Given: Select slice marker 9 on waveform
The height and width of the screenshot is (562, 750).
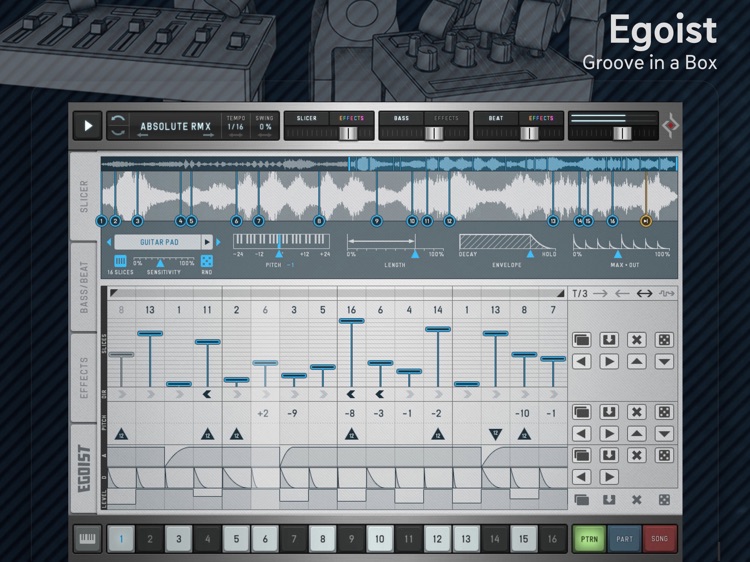Looking at the screenshot, I should (377, 221).
